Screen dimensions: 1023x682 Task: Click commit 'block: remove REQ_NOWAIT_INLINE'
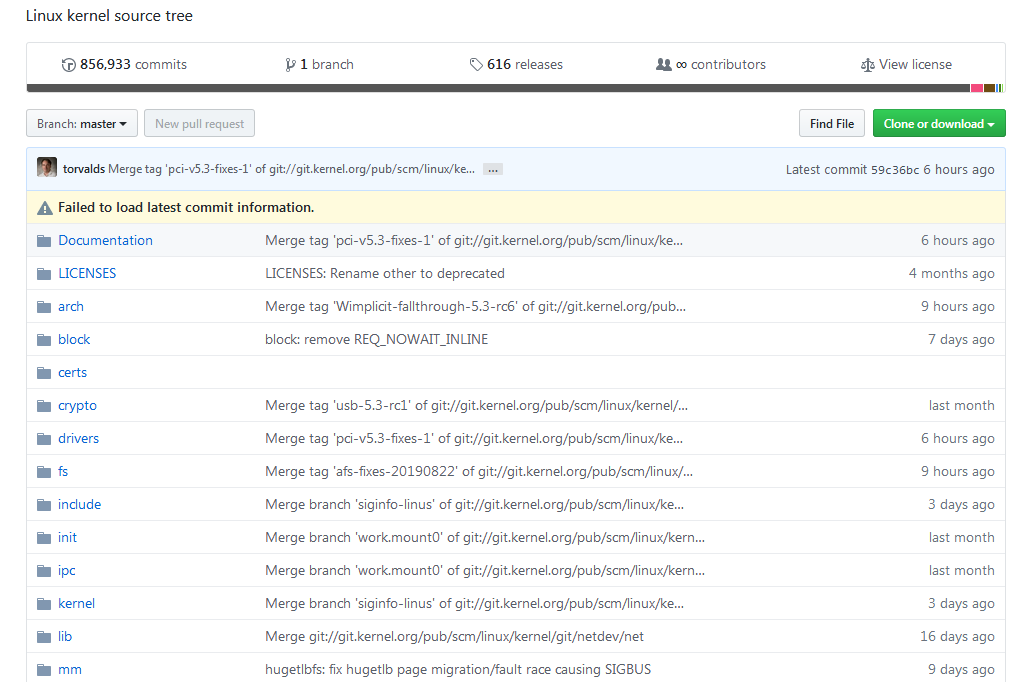376,339
